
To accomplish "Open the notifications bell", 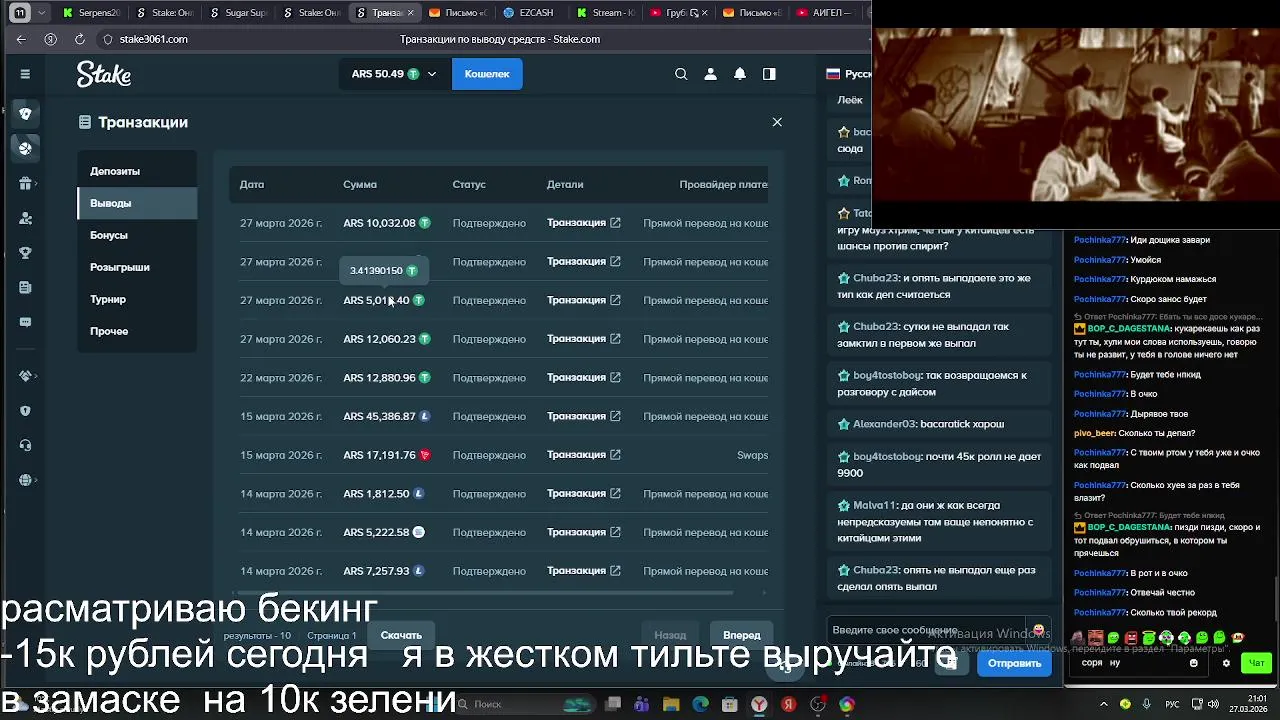I will (x=740, y=74).
